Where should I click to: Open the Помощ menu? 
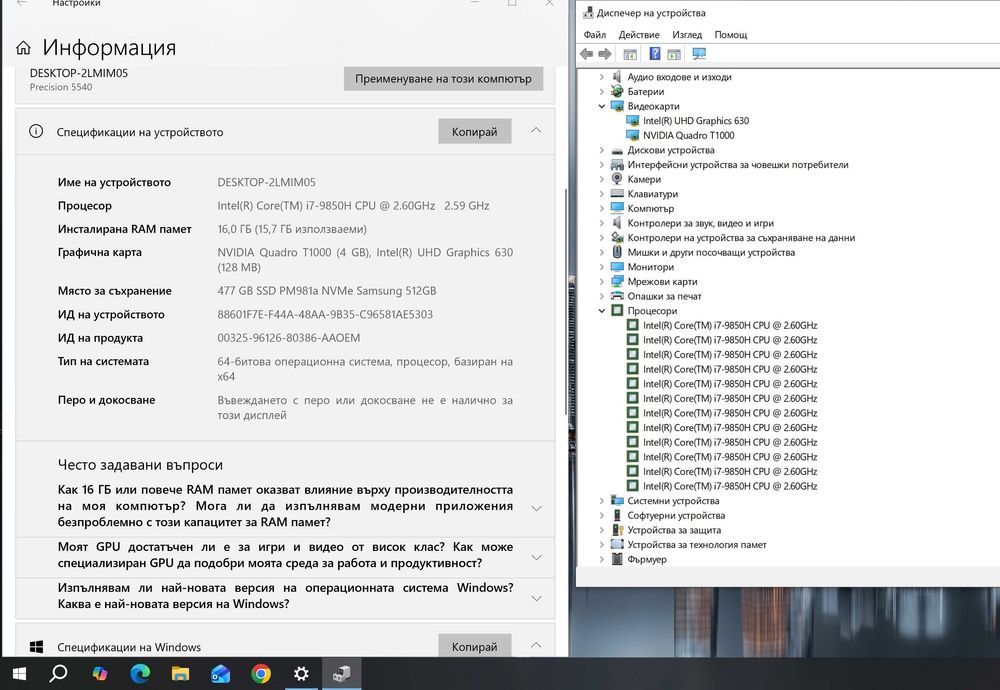(x=730, y=34)
